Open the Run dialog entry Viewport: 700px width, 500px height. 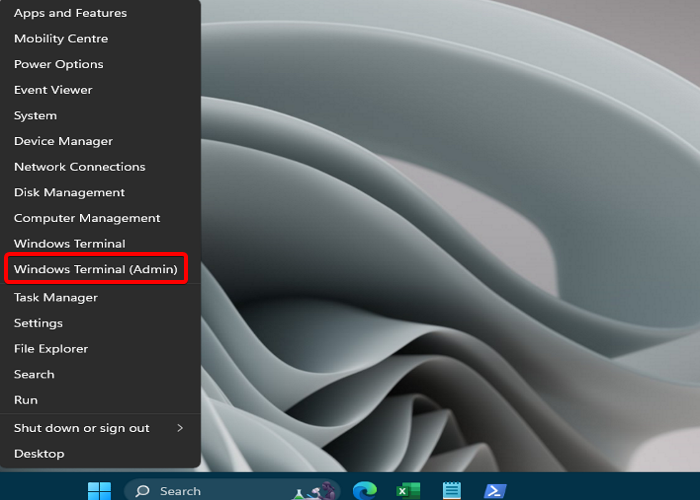click(x=100, y=400)
